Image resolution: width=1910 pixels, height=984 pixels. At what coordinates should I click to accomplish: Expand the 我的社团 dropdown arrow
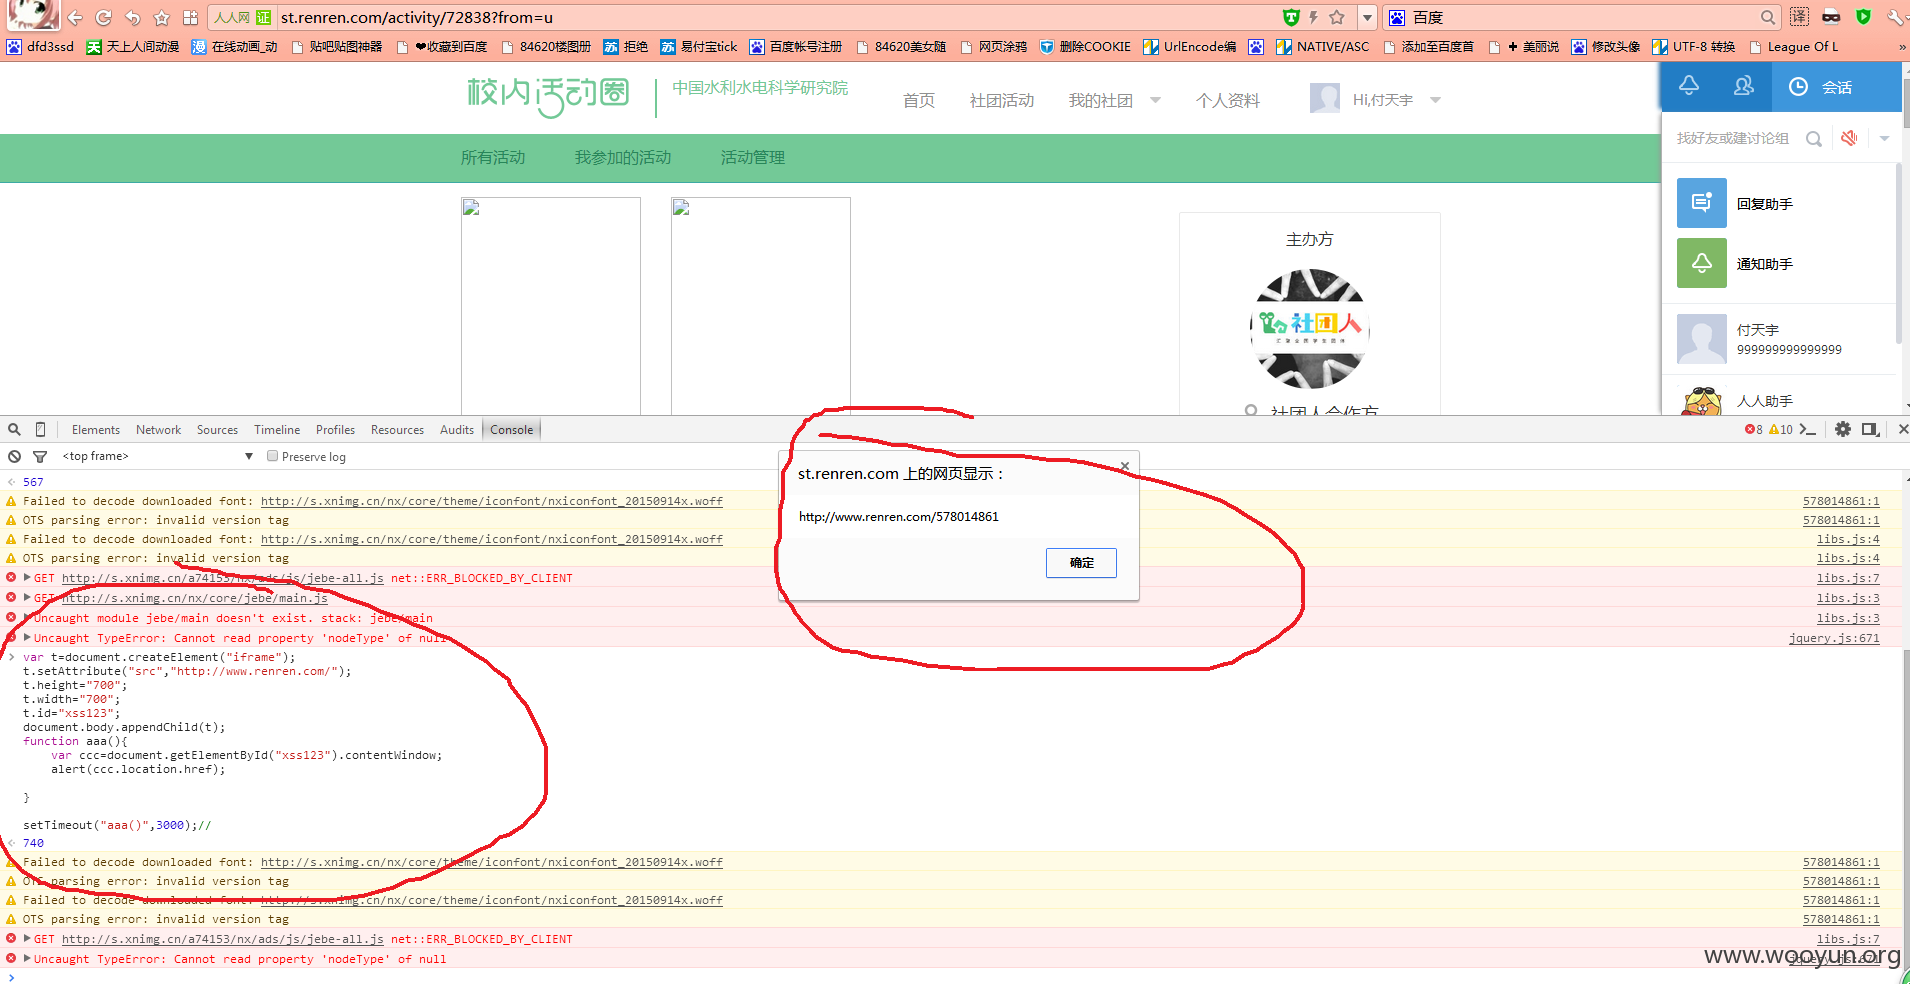(1155, 100)
